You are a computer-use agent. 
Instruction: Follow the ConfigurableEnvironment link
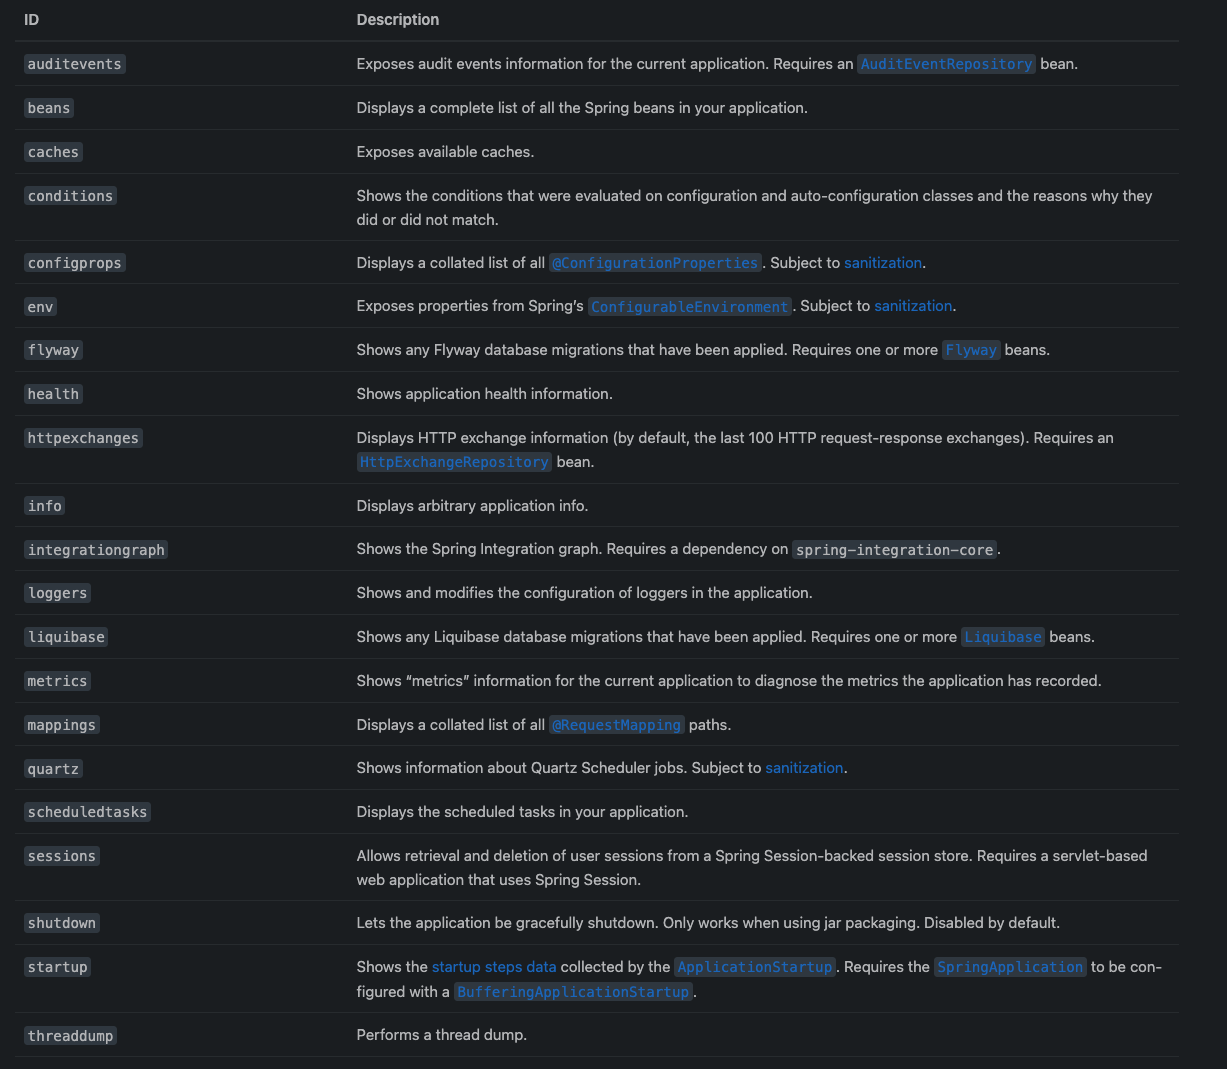coord(690,307)
